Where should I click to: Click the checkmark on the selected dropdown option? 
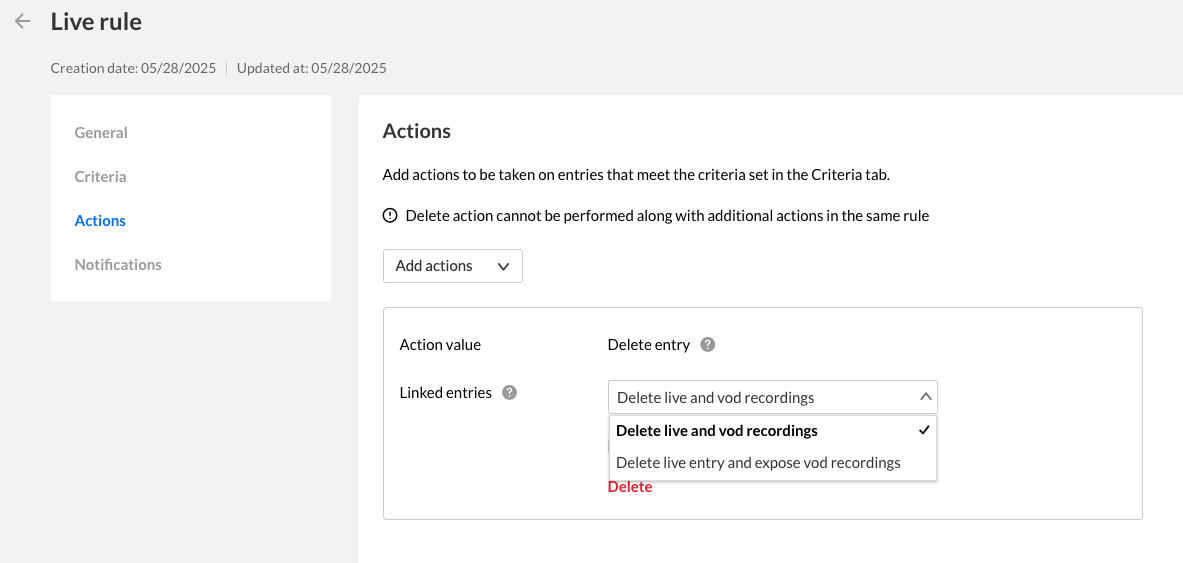pyautogui.click(x=924, y=430)
